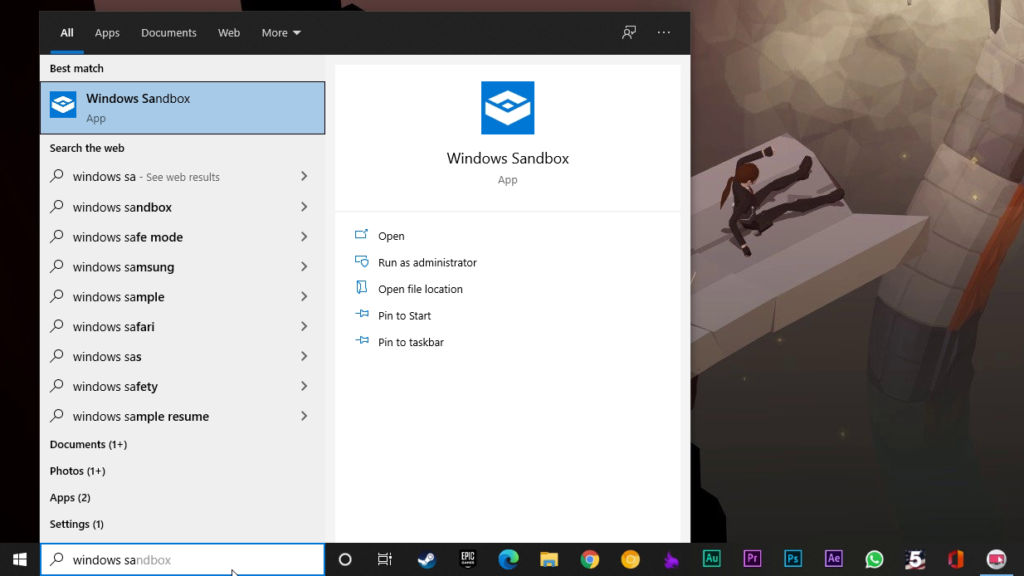Image resolution: width=1024 pixels, height=576 pixels.
Task: Open Adobe After Effects from taskbar
Action: click(x=833, y=559)
